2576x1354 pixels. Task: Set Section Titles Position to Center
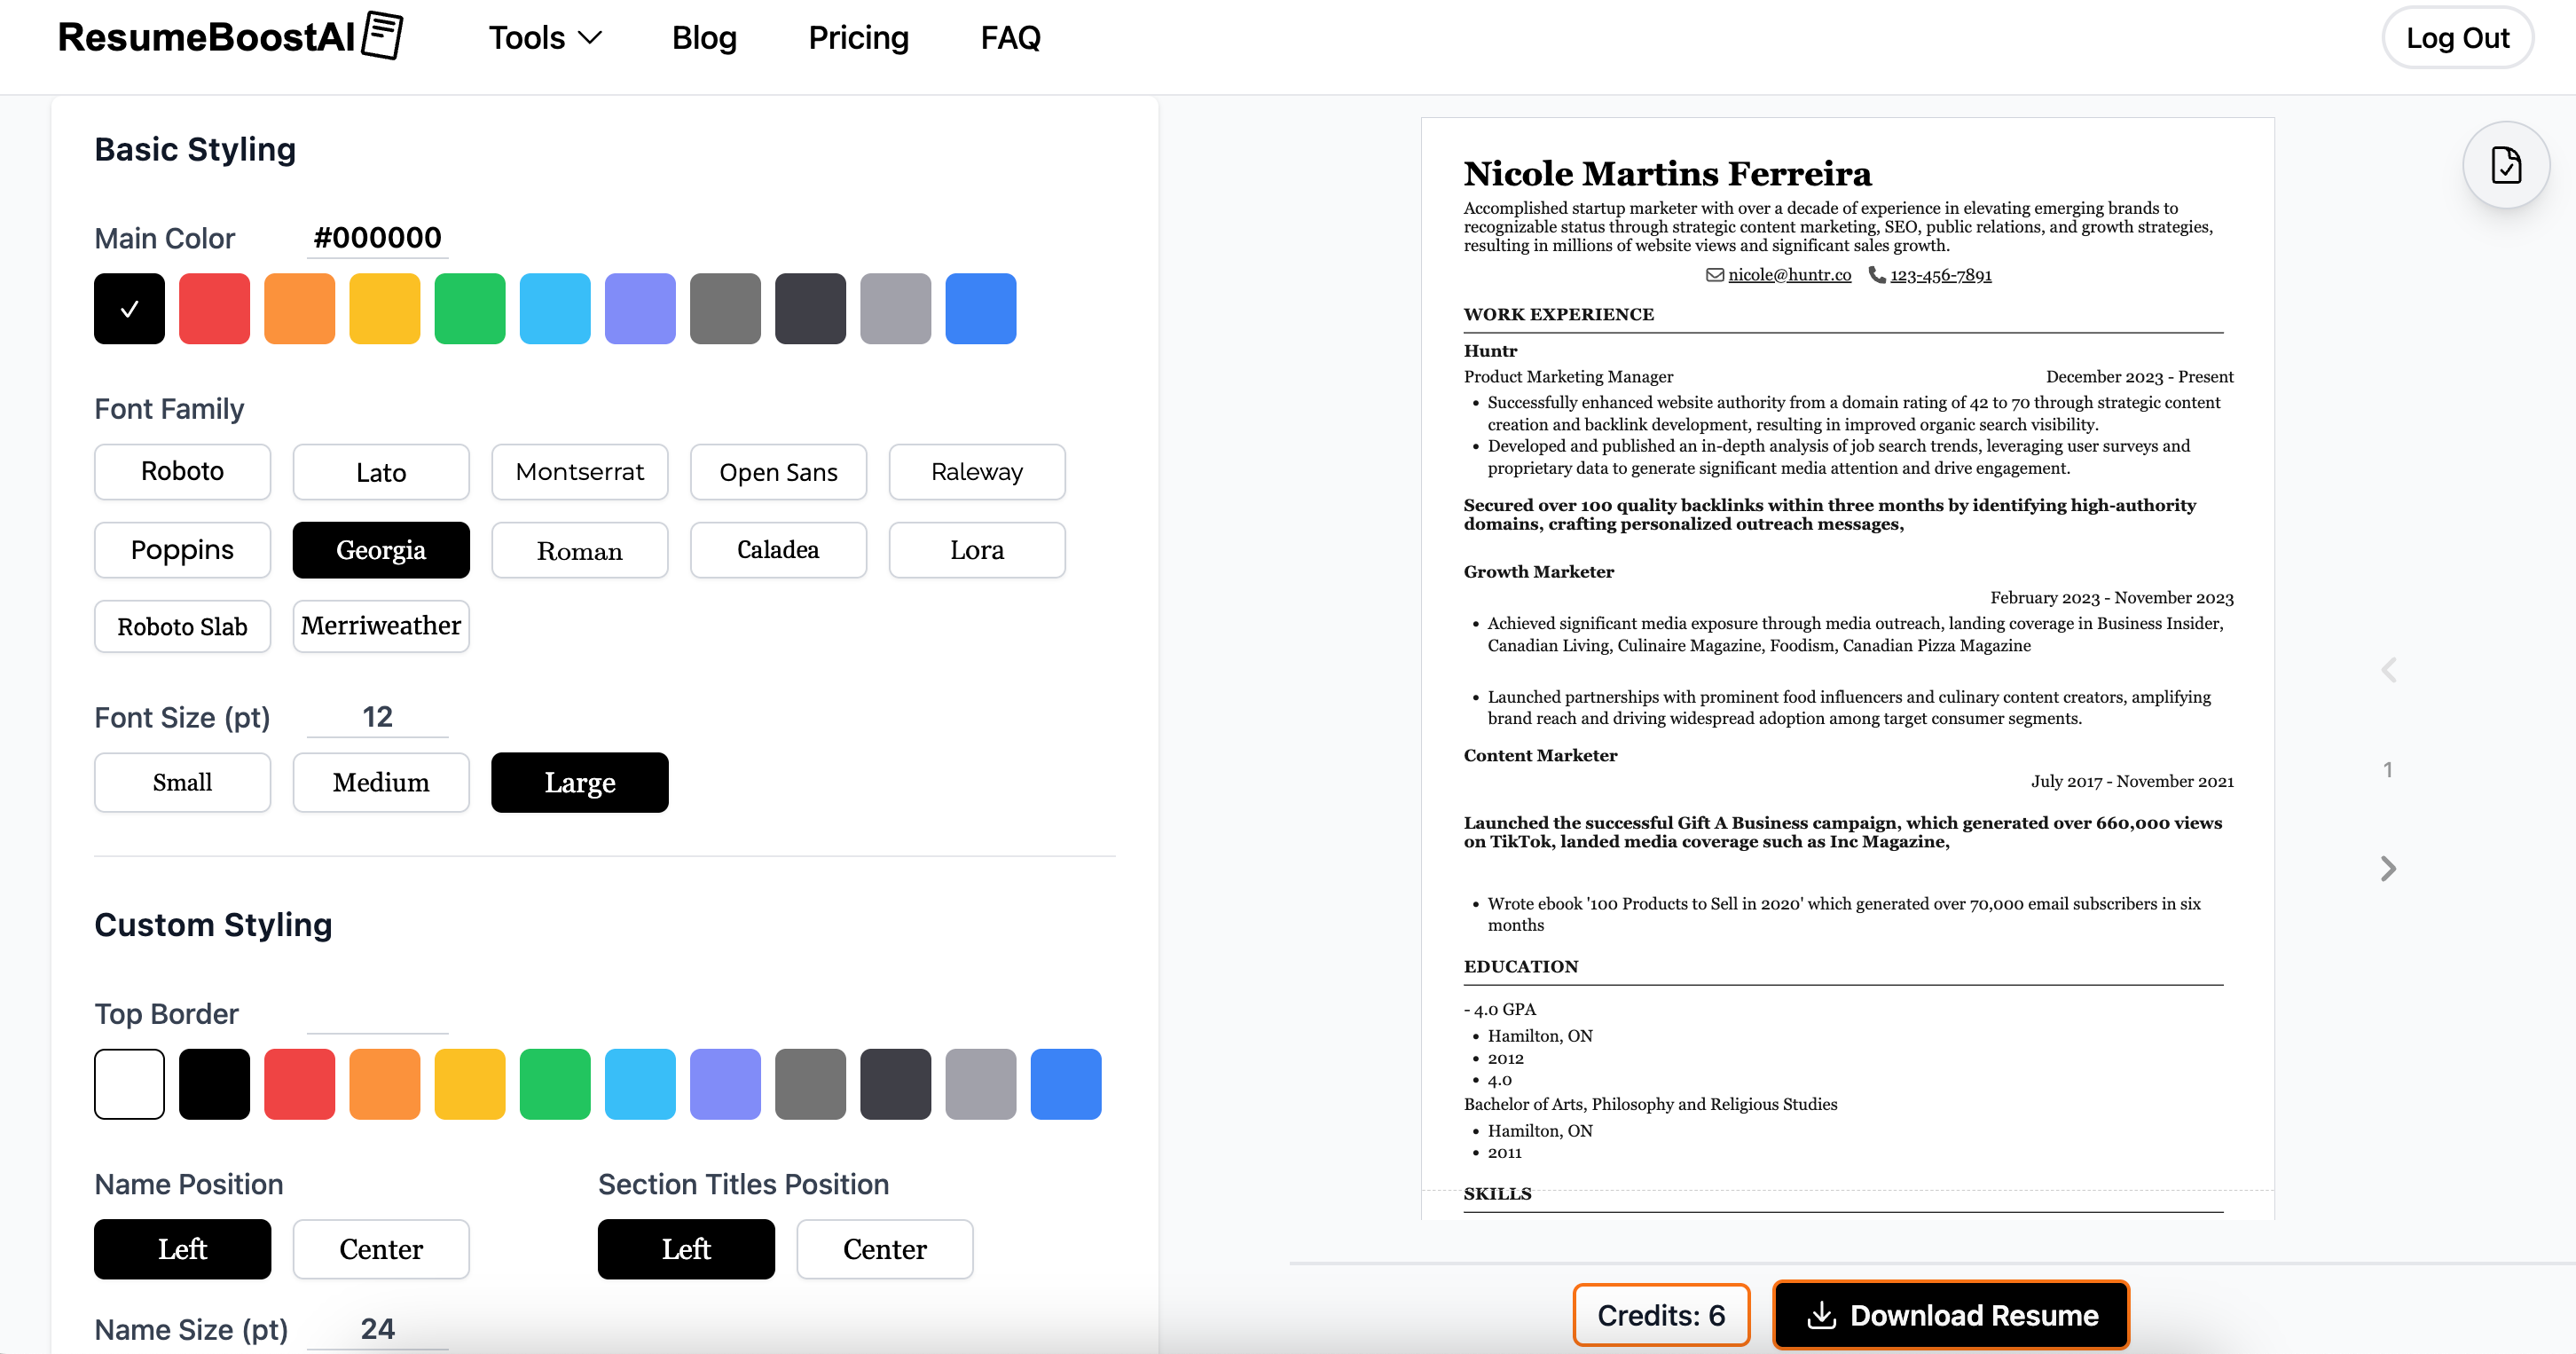[884, 1249]
